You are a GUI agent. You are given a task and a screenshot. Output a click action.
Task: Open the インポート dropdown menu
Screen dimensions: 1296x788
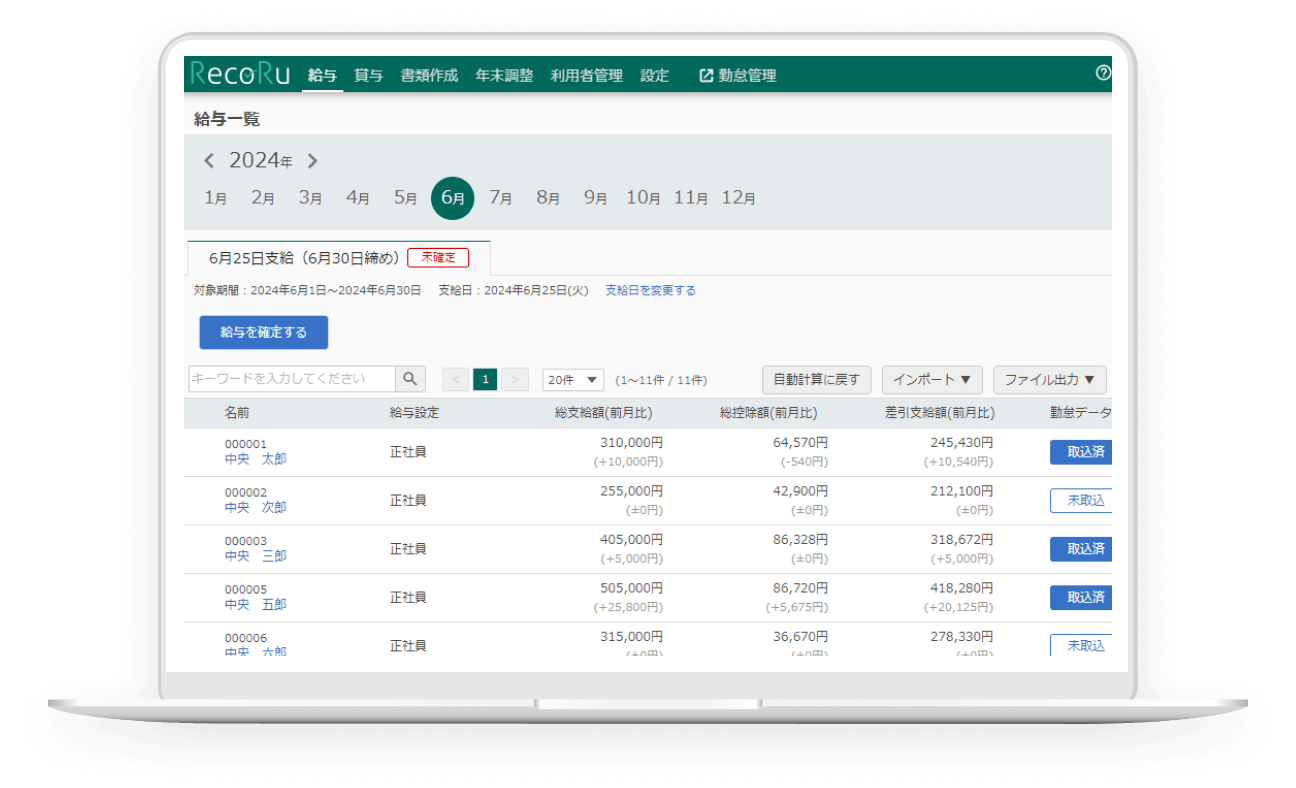(x=931, y=380)
